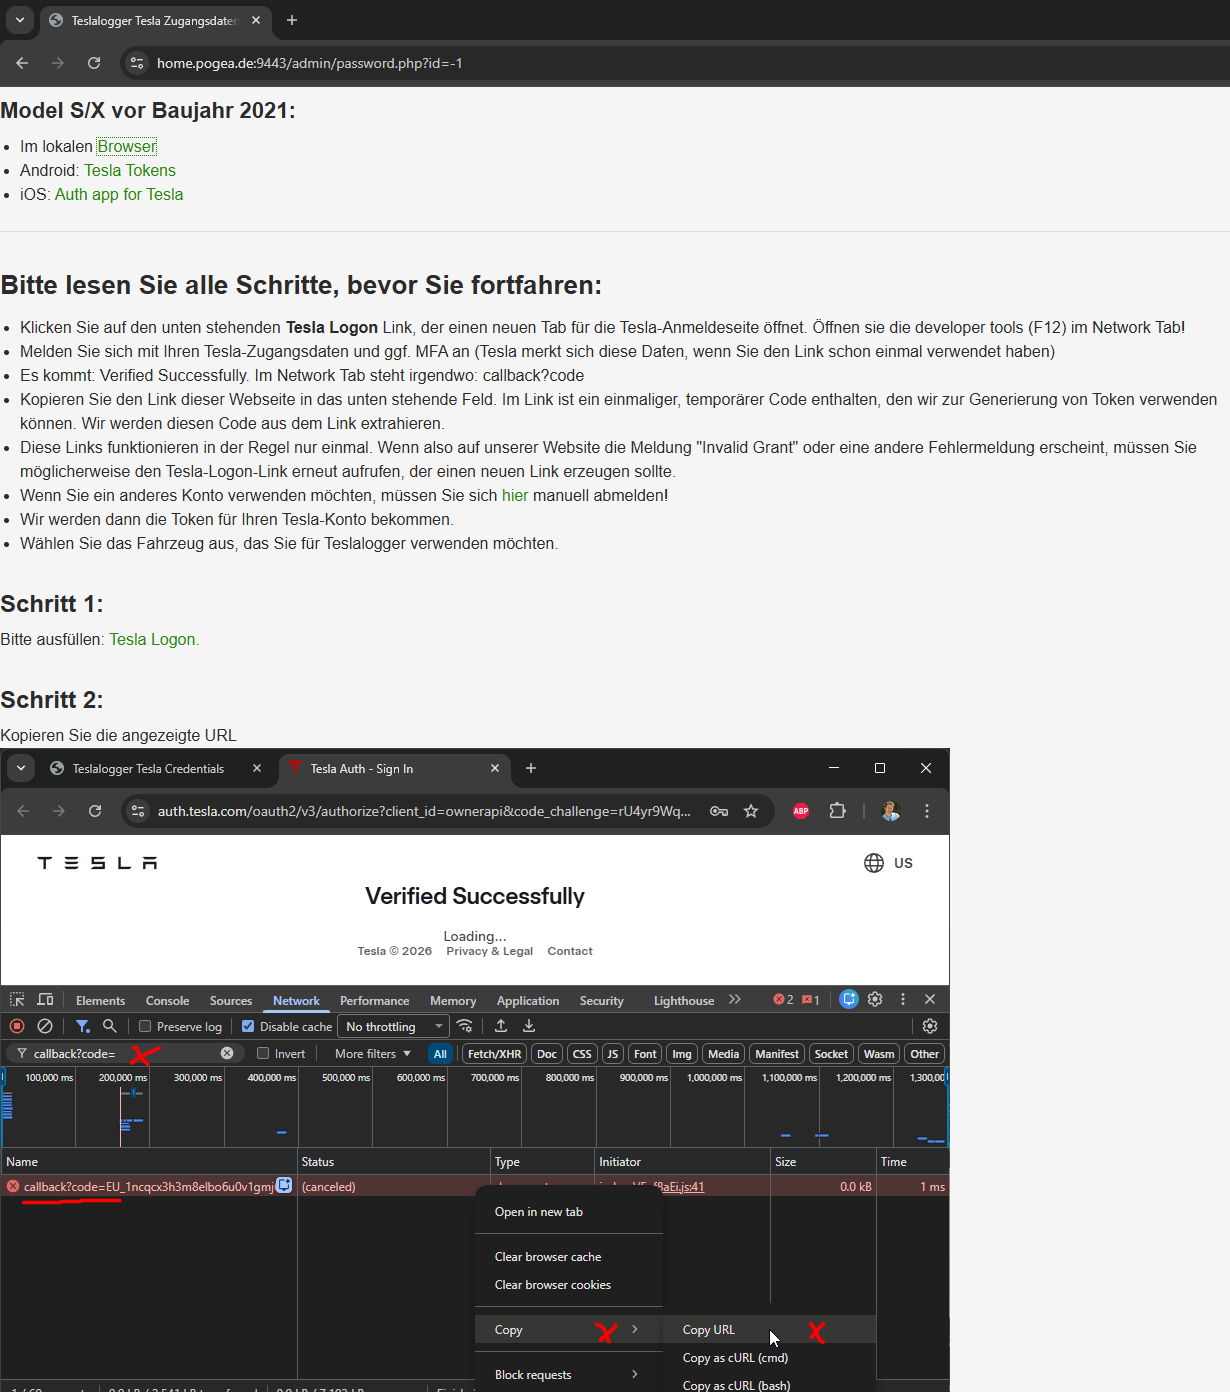Select the Tesla Auth - Sign In tab
This screenshot has width=1230, height=1392.
(395, 768)
